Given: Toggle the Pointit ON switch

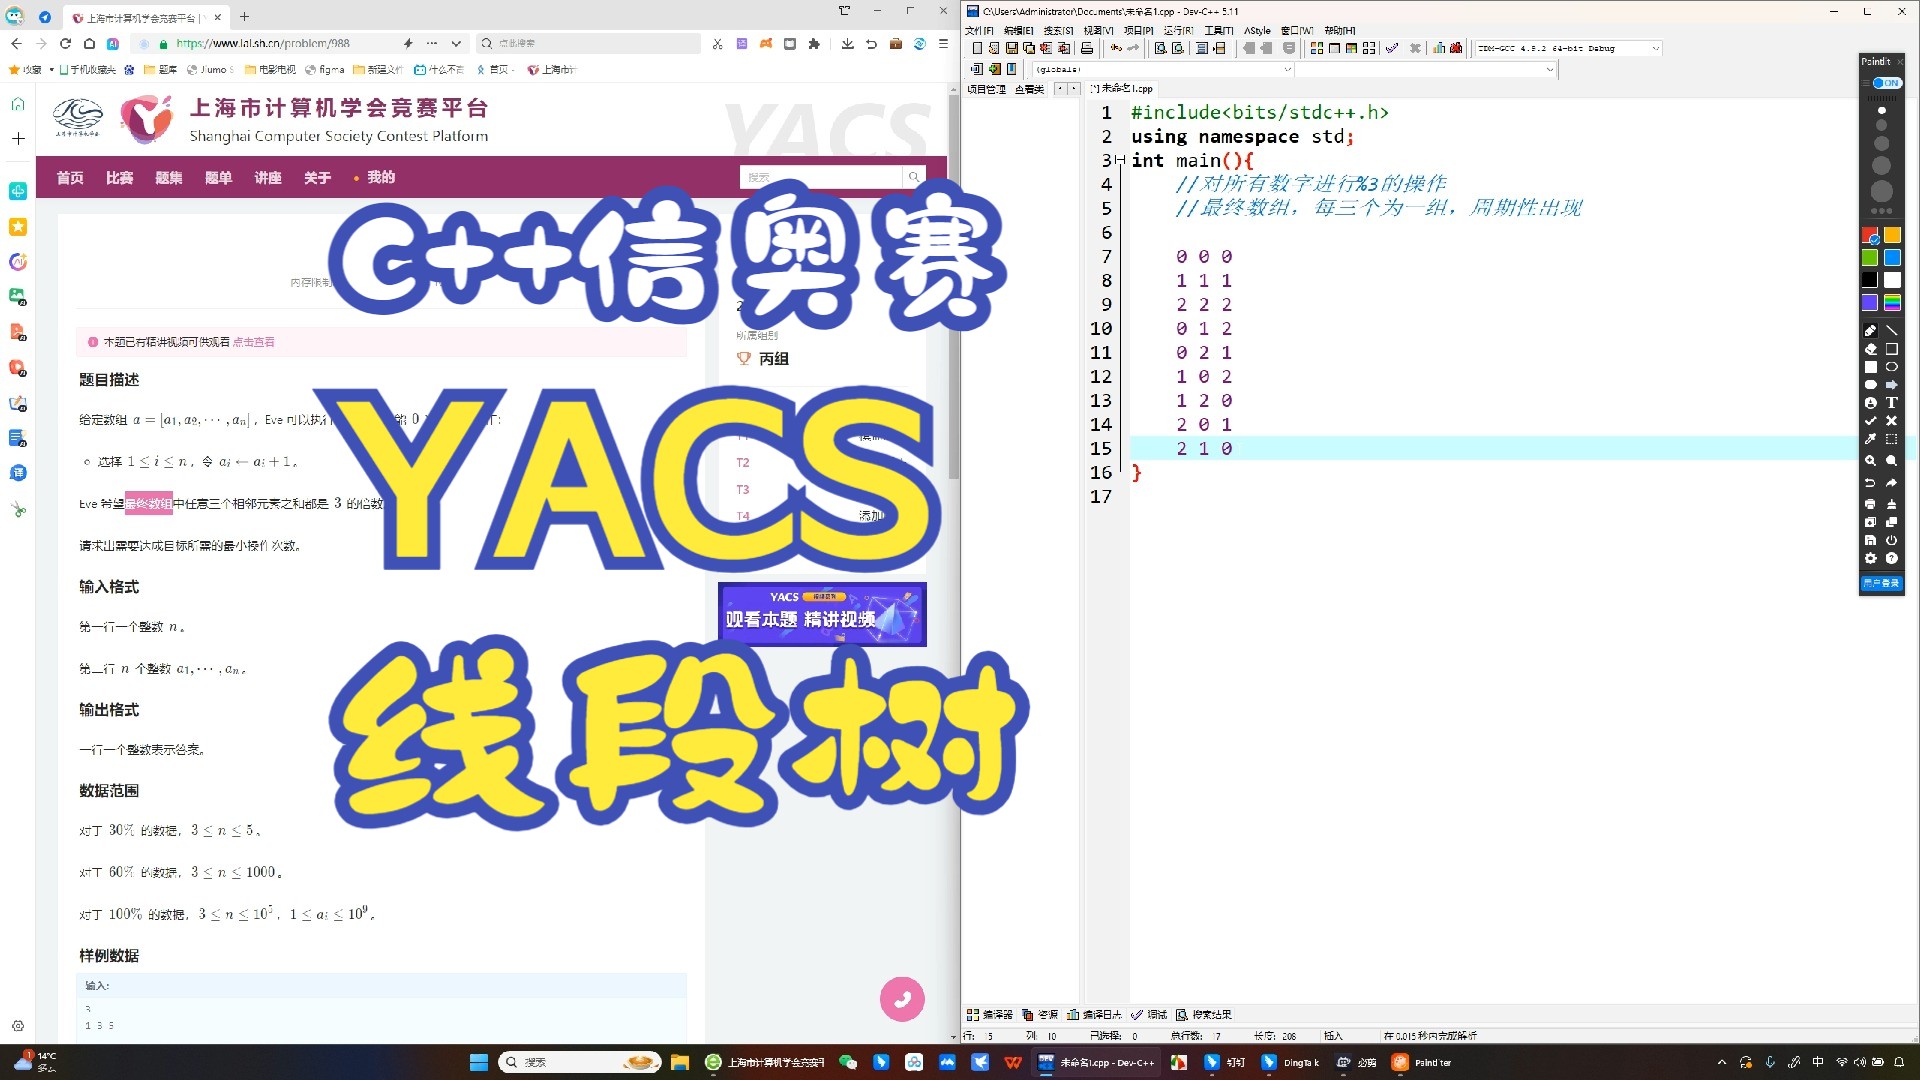Looking at the screenshot, I should tap(1886, 83).
